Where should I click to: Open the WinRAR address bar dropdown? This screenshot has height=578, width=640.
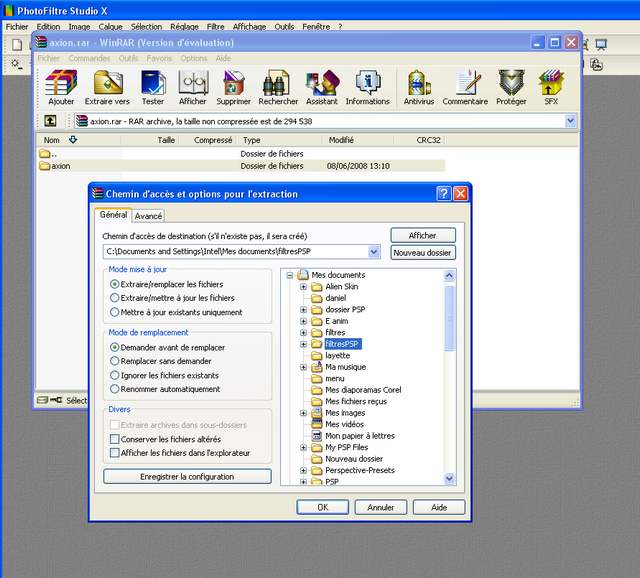[571, 121]
